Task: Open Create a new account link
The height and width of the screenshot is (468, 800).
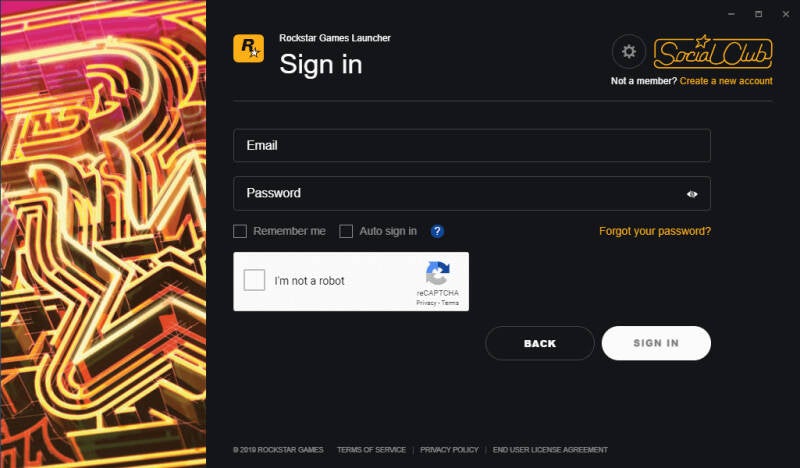Action: click(726, 81)
